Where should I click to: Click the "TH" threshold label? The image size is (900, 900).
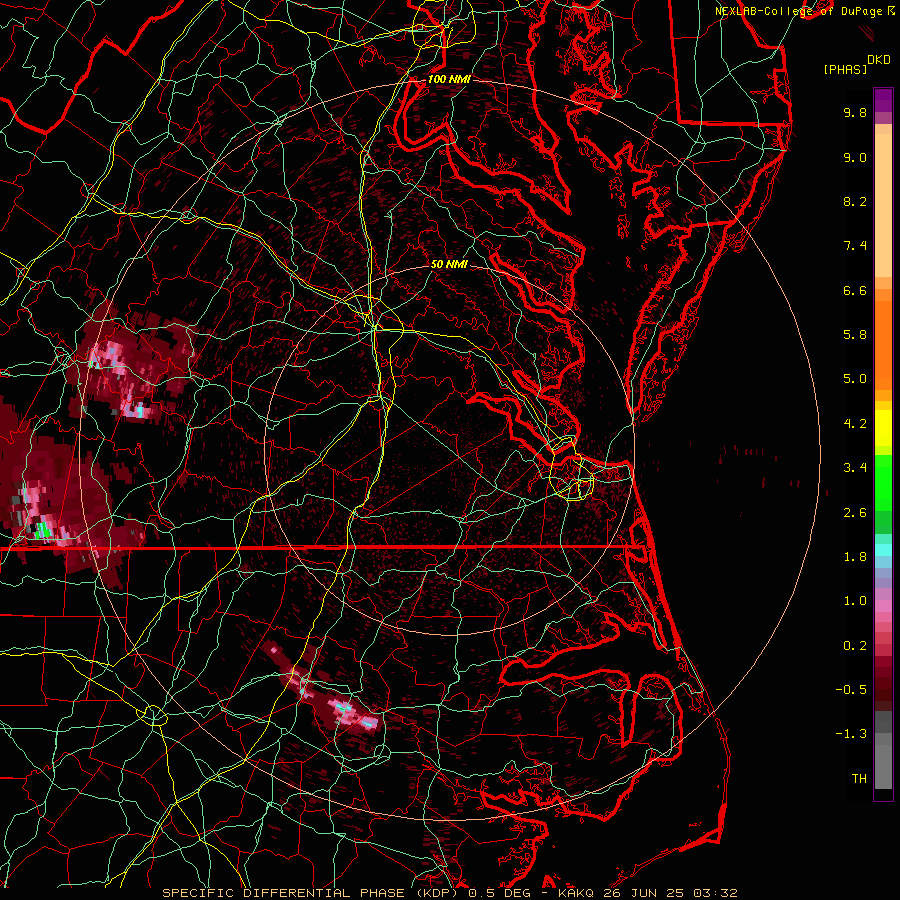(x=859, y=779)
